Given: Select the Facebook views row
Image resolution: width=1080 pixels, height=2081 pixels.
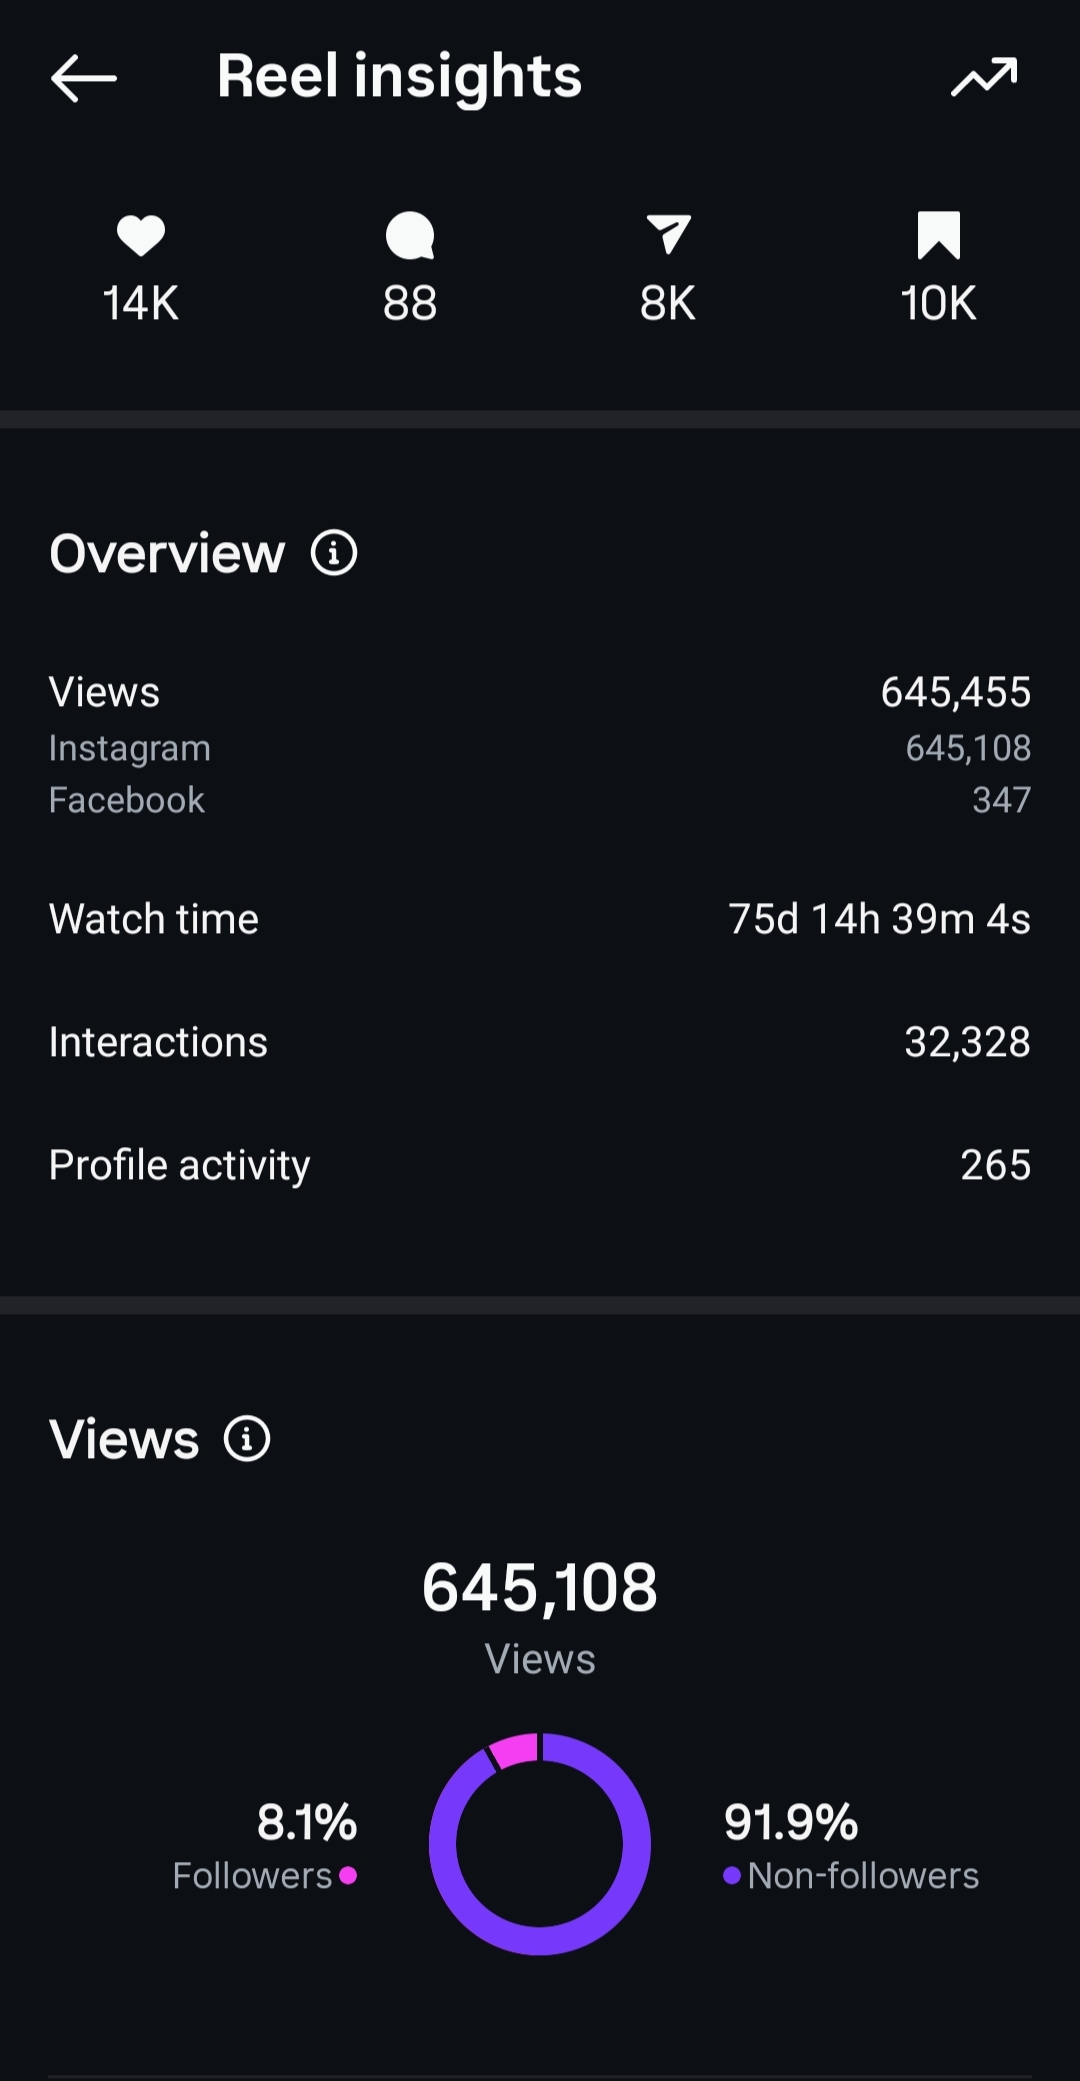Looking at the screenshot, I should click(x=540, y=800).
